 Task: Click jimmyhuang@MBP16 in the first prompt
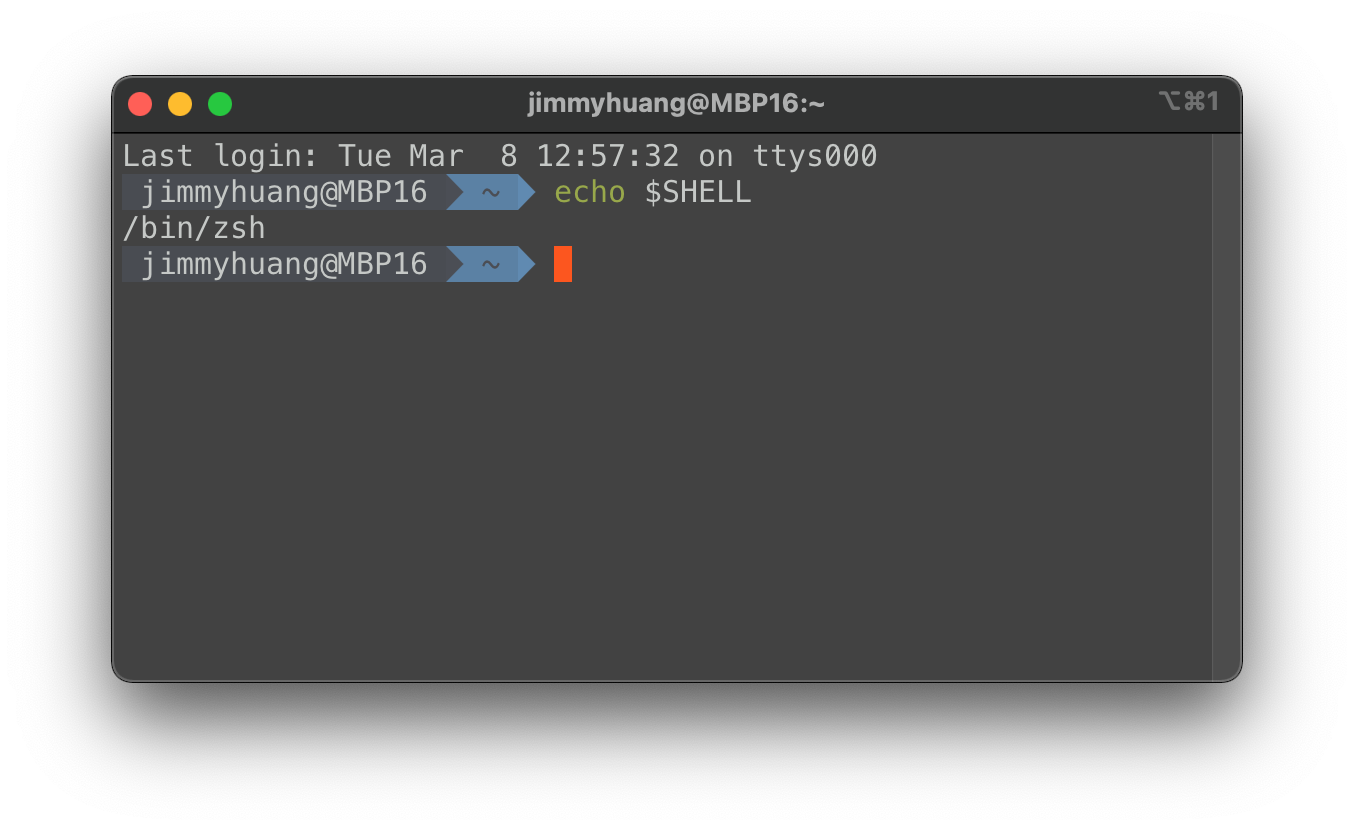pos(284,192)
